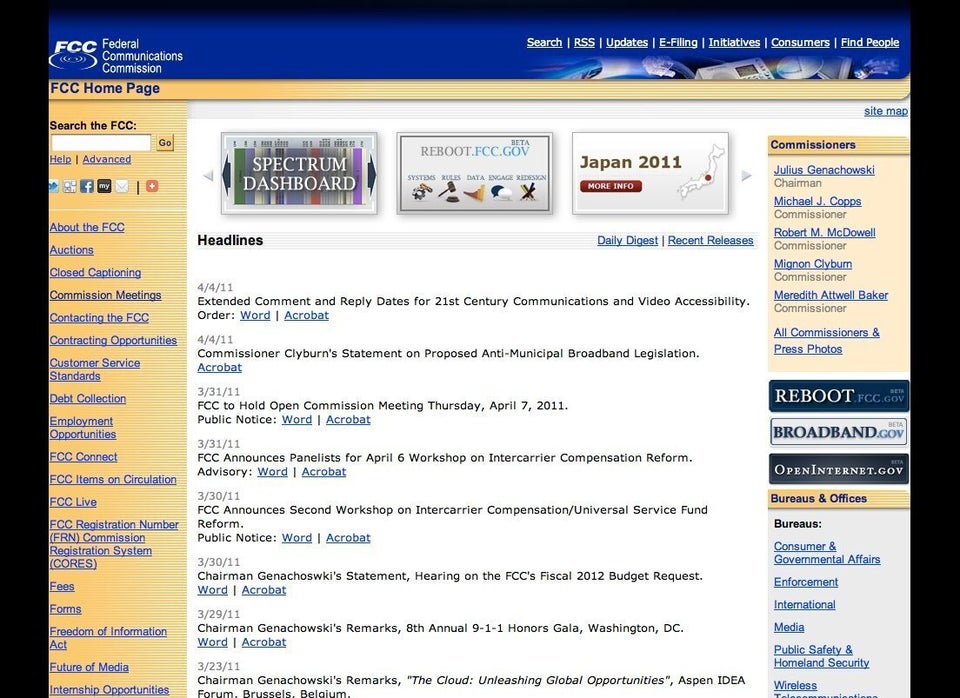The image size is (960, 698).
Task: Open the Spectrum Dashboard thumbnail
Action: coord(299,174)
